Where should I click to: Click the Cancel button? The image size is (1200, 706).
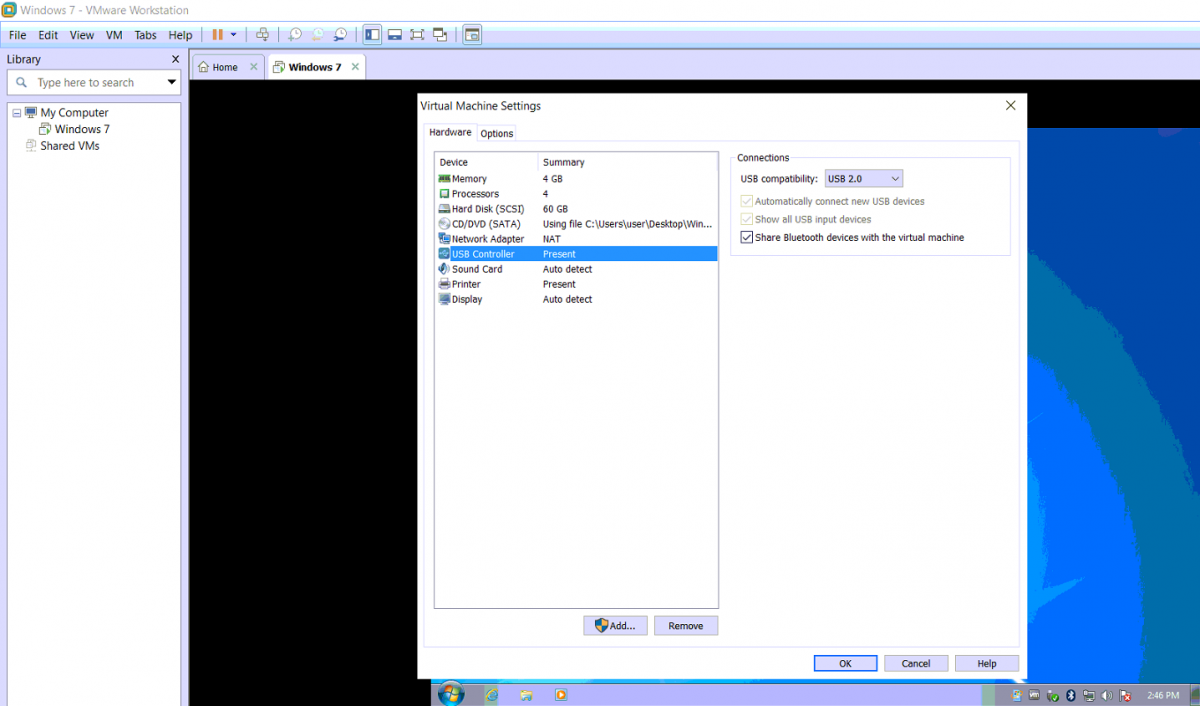tap(916, 663)
